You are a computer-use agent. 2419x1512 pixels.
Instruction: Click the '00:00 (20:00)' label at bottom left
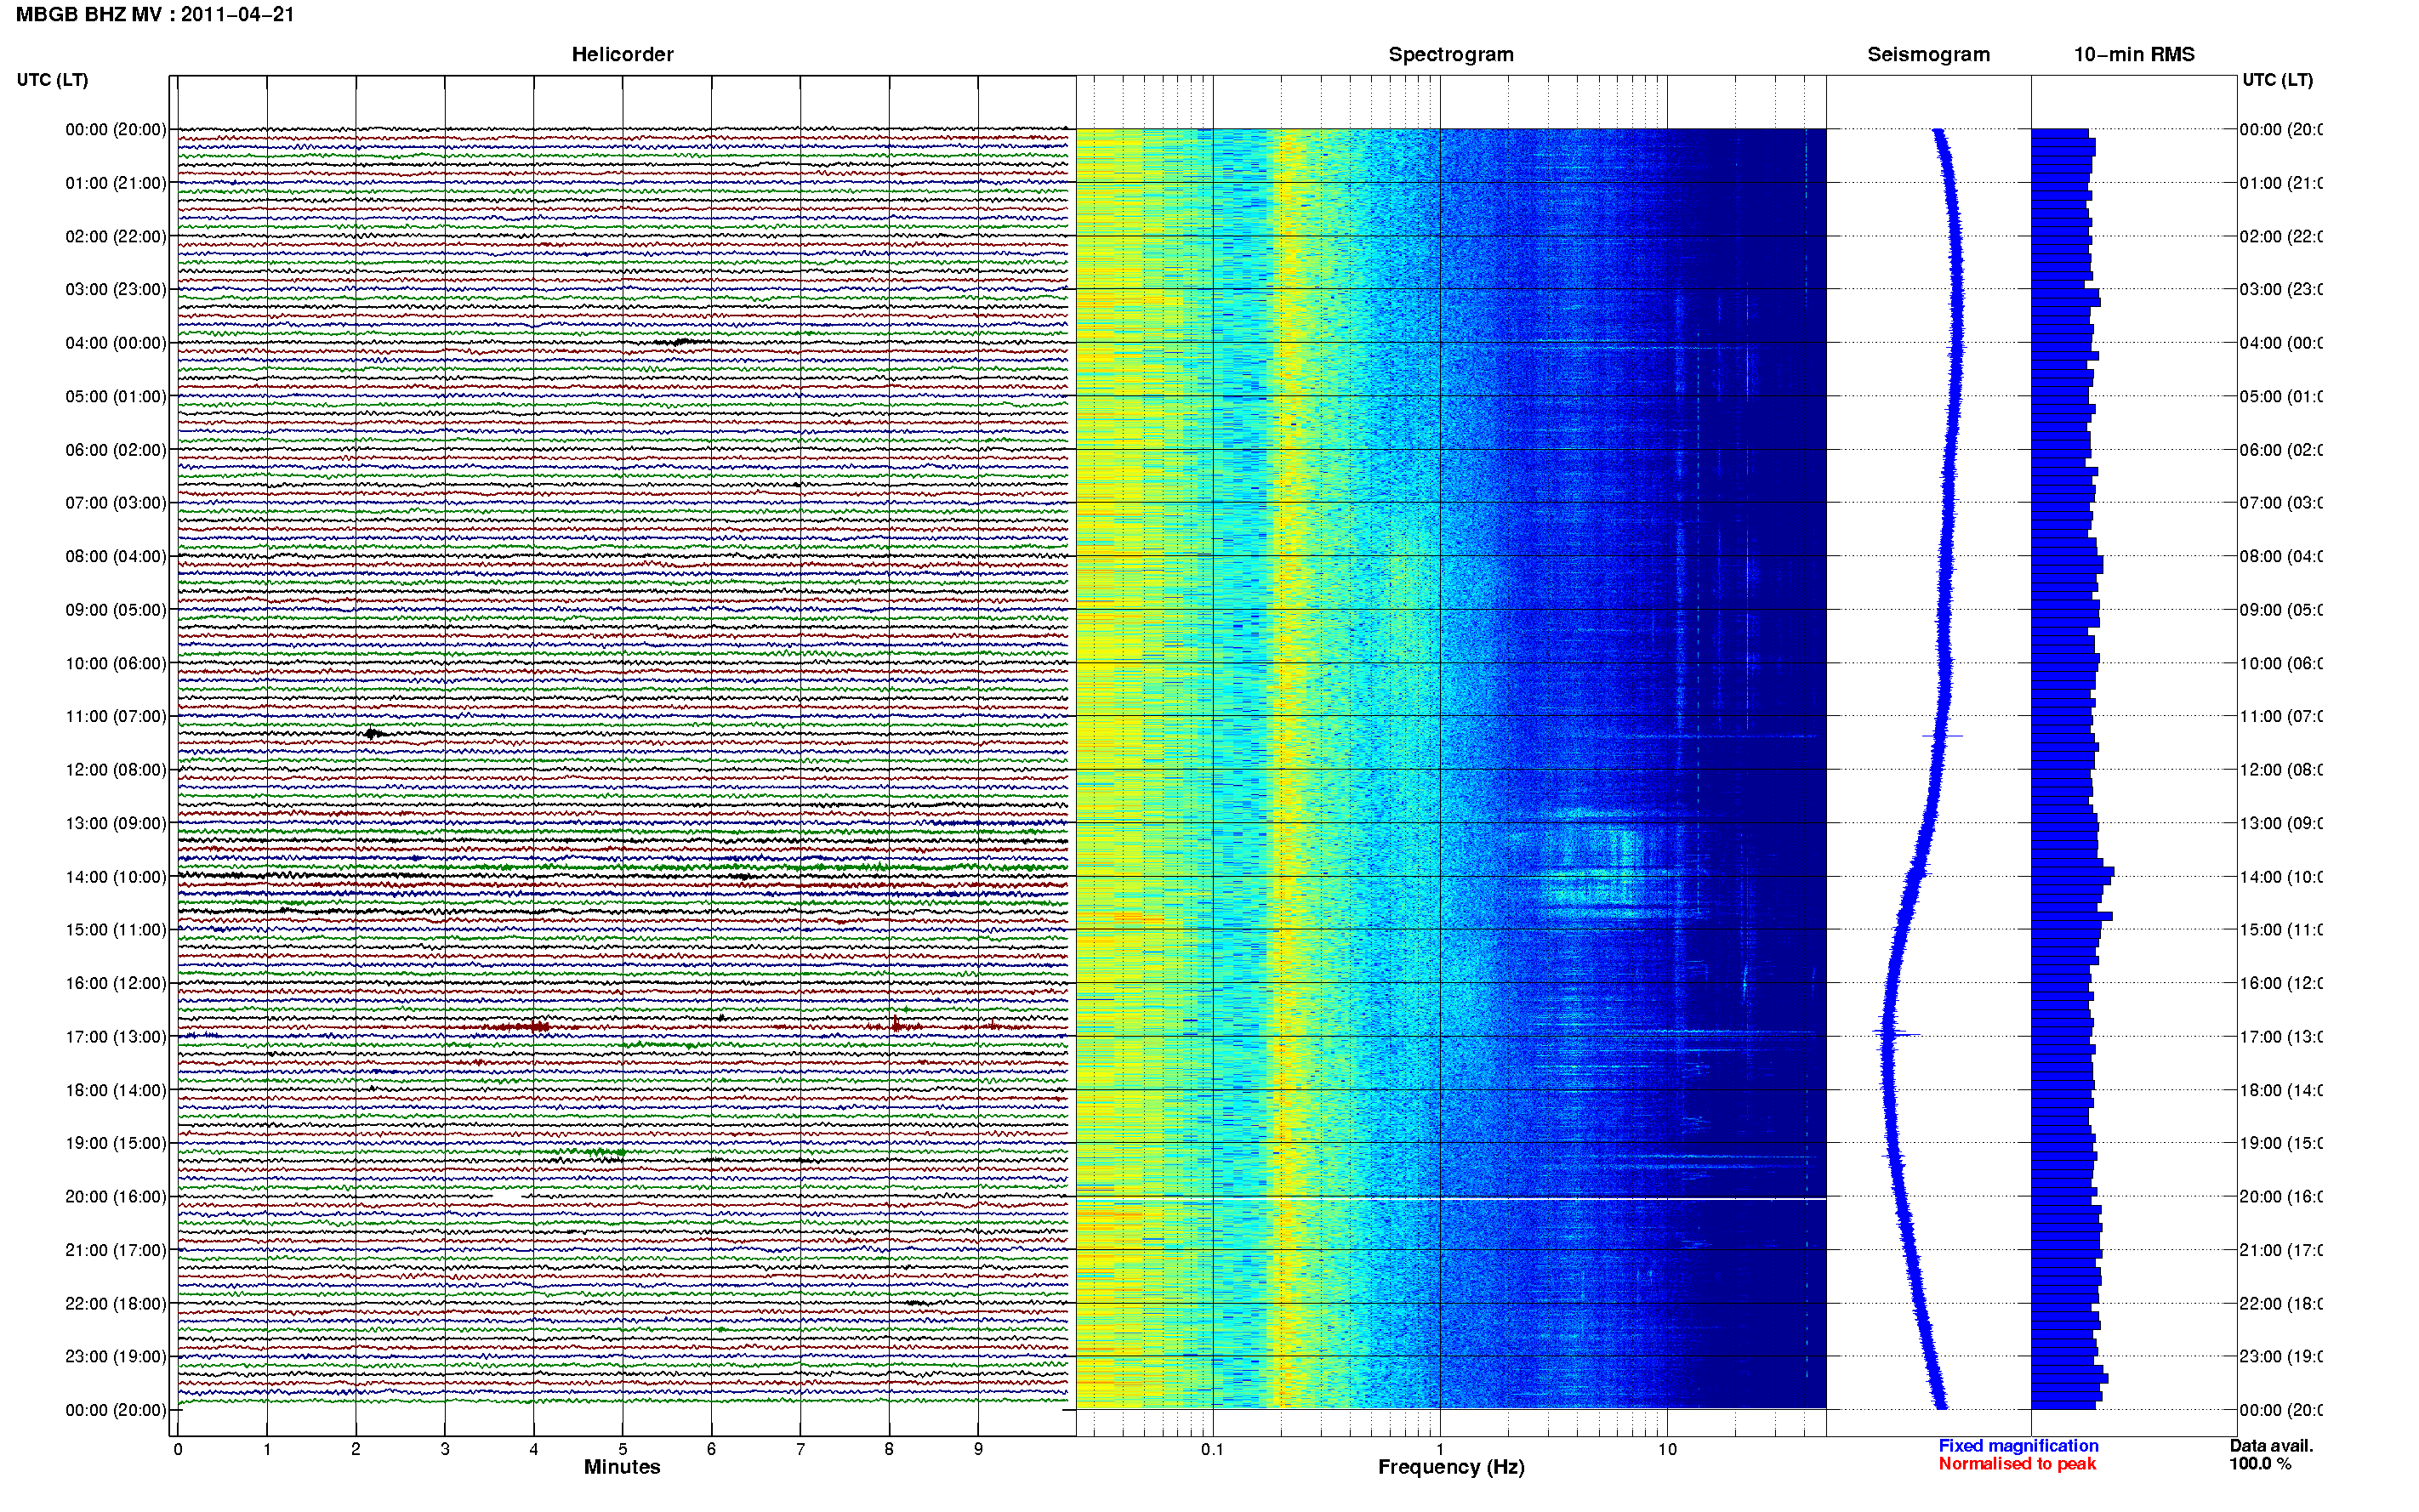point(116,1410)
